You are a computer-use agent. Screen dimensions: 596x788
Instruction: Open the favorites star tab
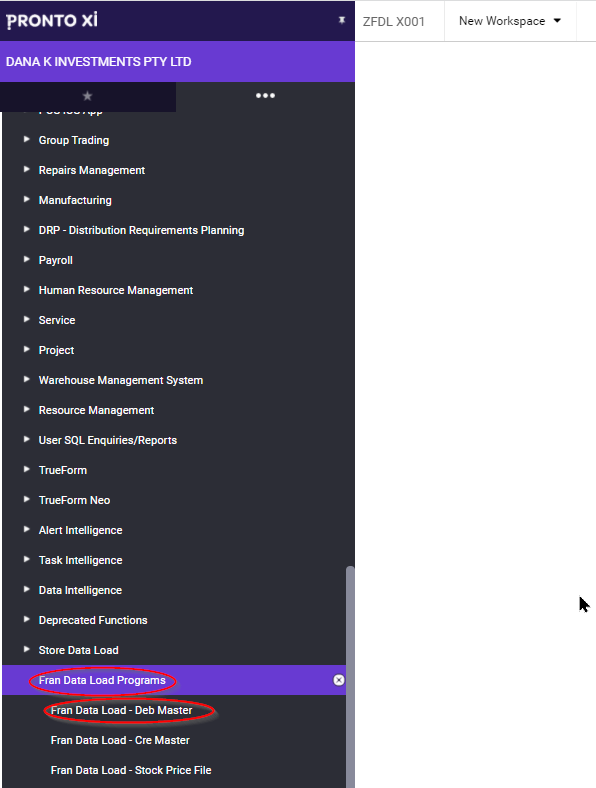(87, 95)
